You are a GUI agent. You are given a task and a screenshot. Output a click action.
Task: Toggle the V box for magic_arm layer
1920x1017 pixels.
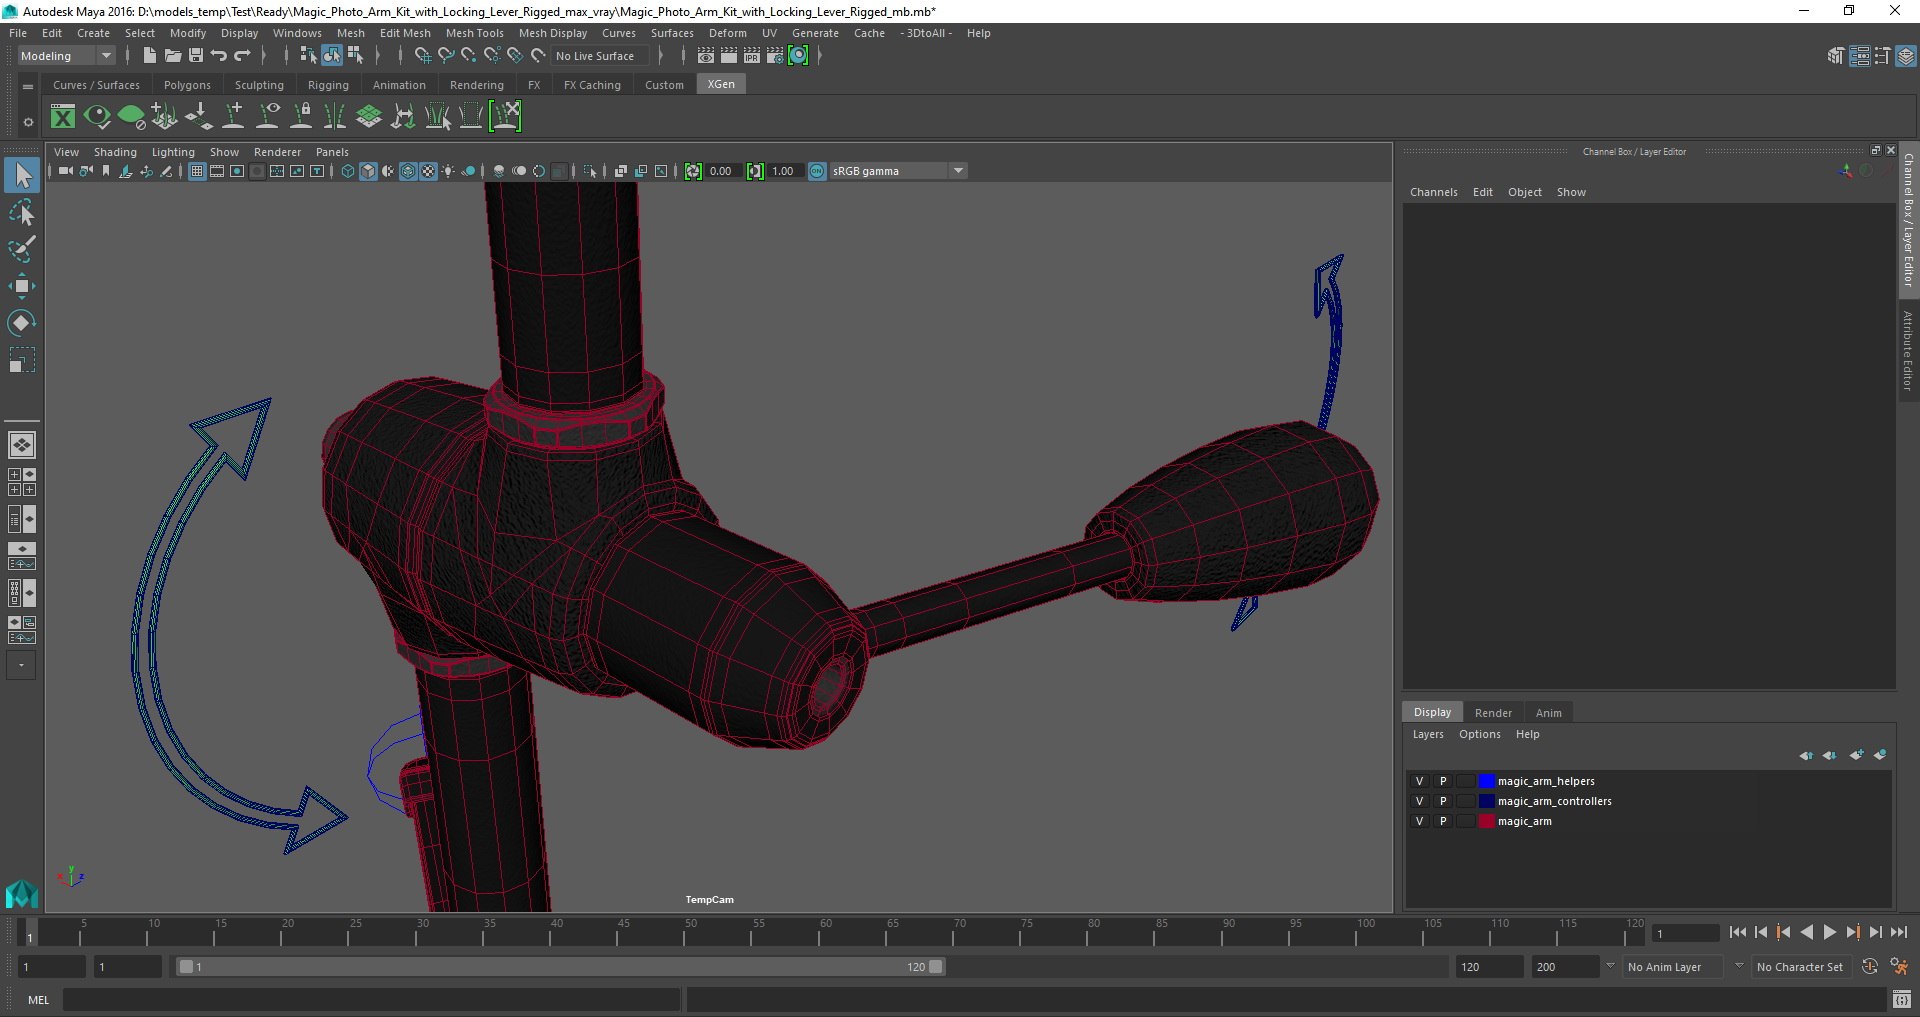(x=1419, y=821)
